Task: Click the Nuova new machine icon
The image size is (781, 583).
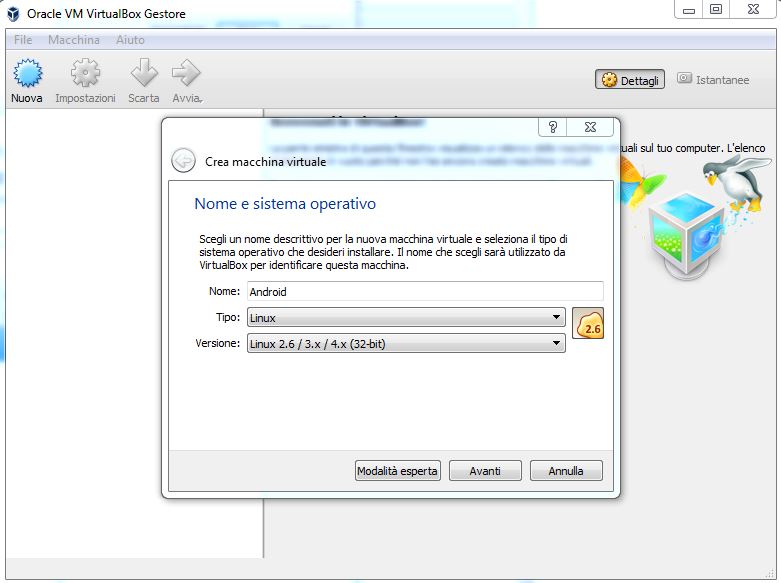Action: (26, 75)
